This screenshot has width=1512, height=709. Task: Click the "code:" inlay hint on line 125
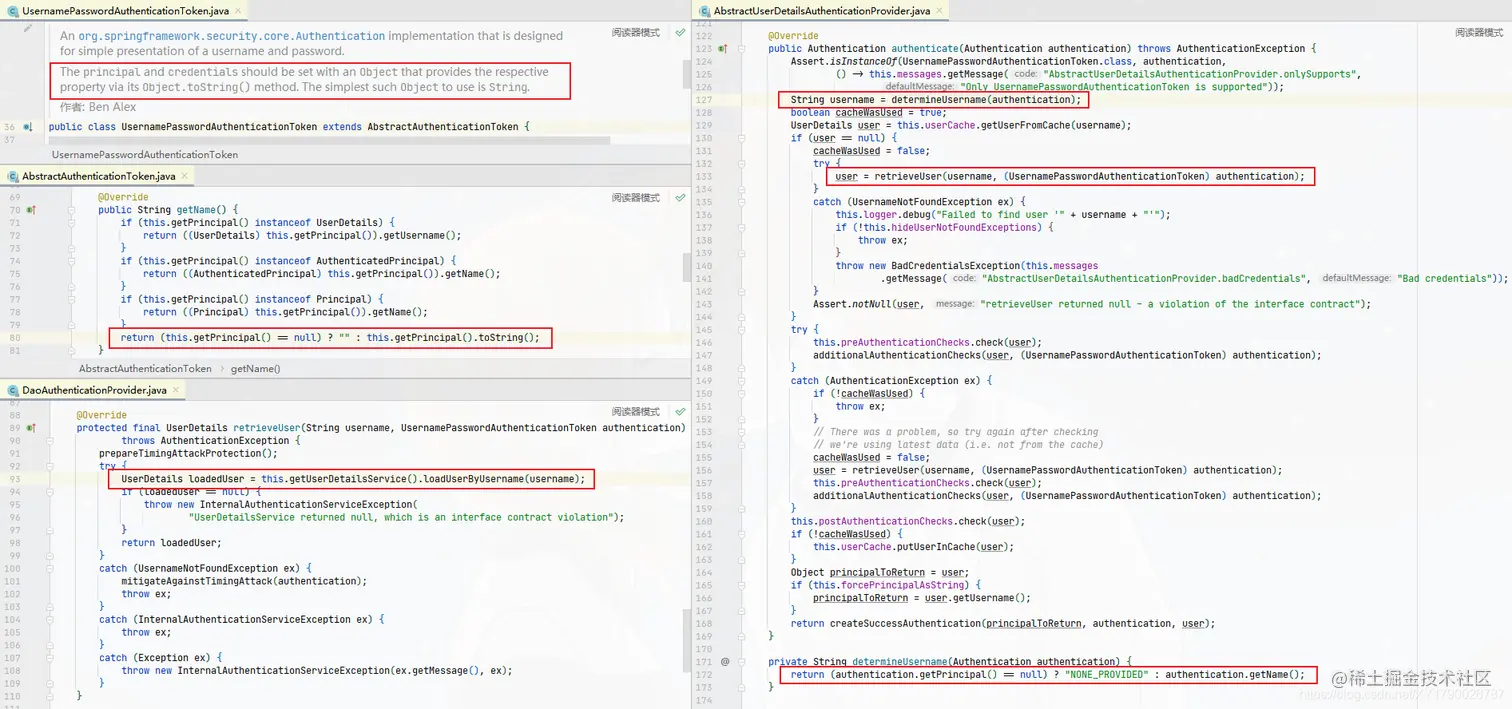click(x=1026, y=75)
